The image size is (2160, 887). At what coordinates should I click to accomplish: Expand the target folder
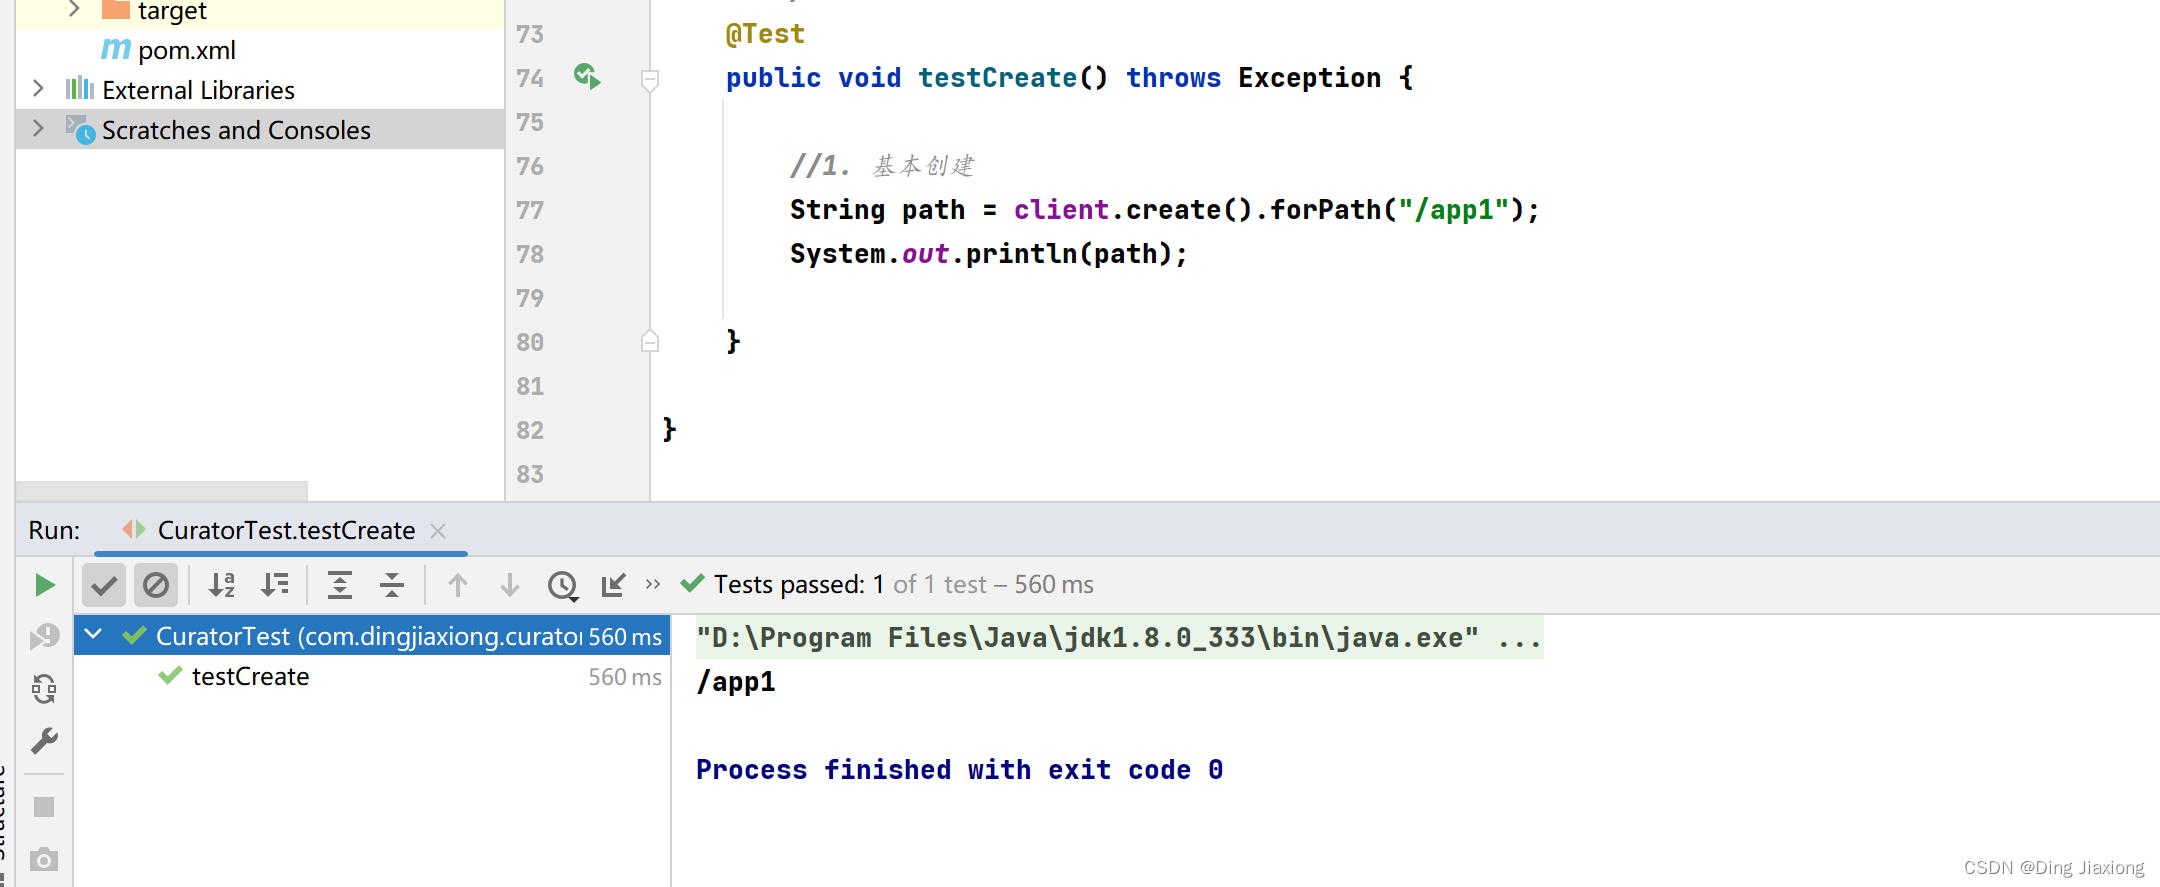74,10
